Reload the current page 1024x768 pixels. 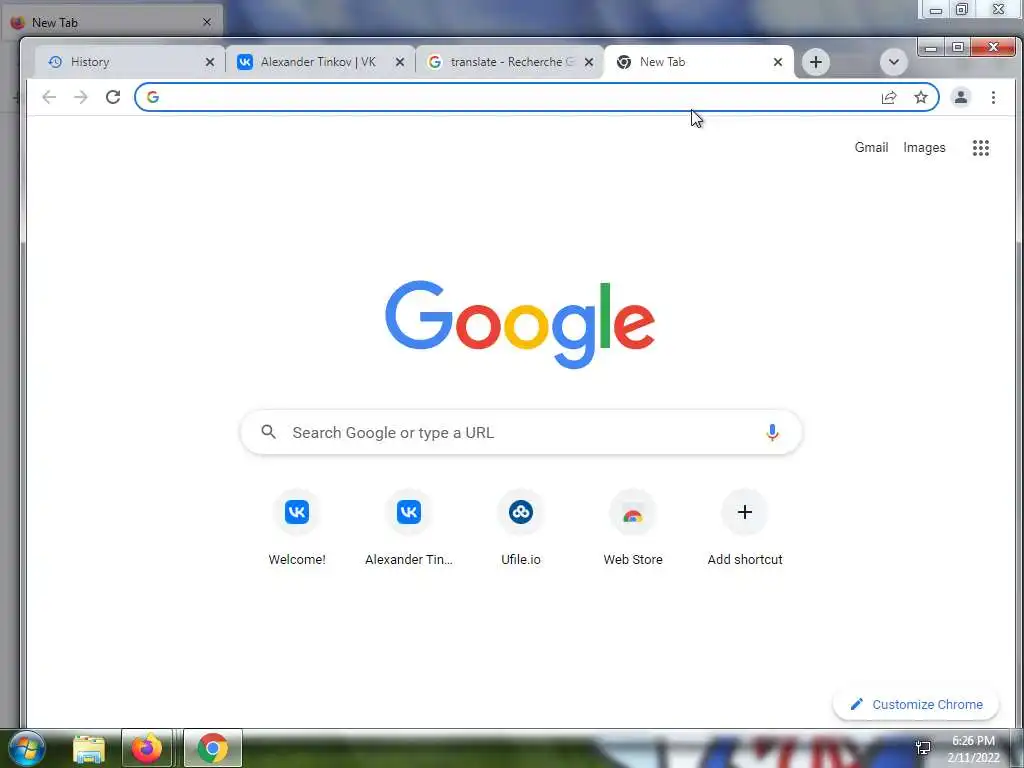click(x=113, y=97)
